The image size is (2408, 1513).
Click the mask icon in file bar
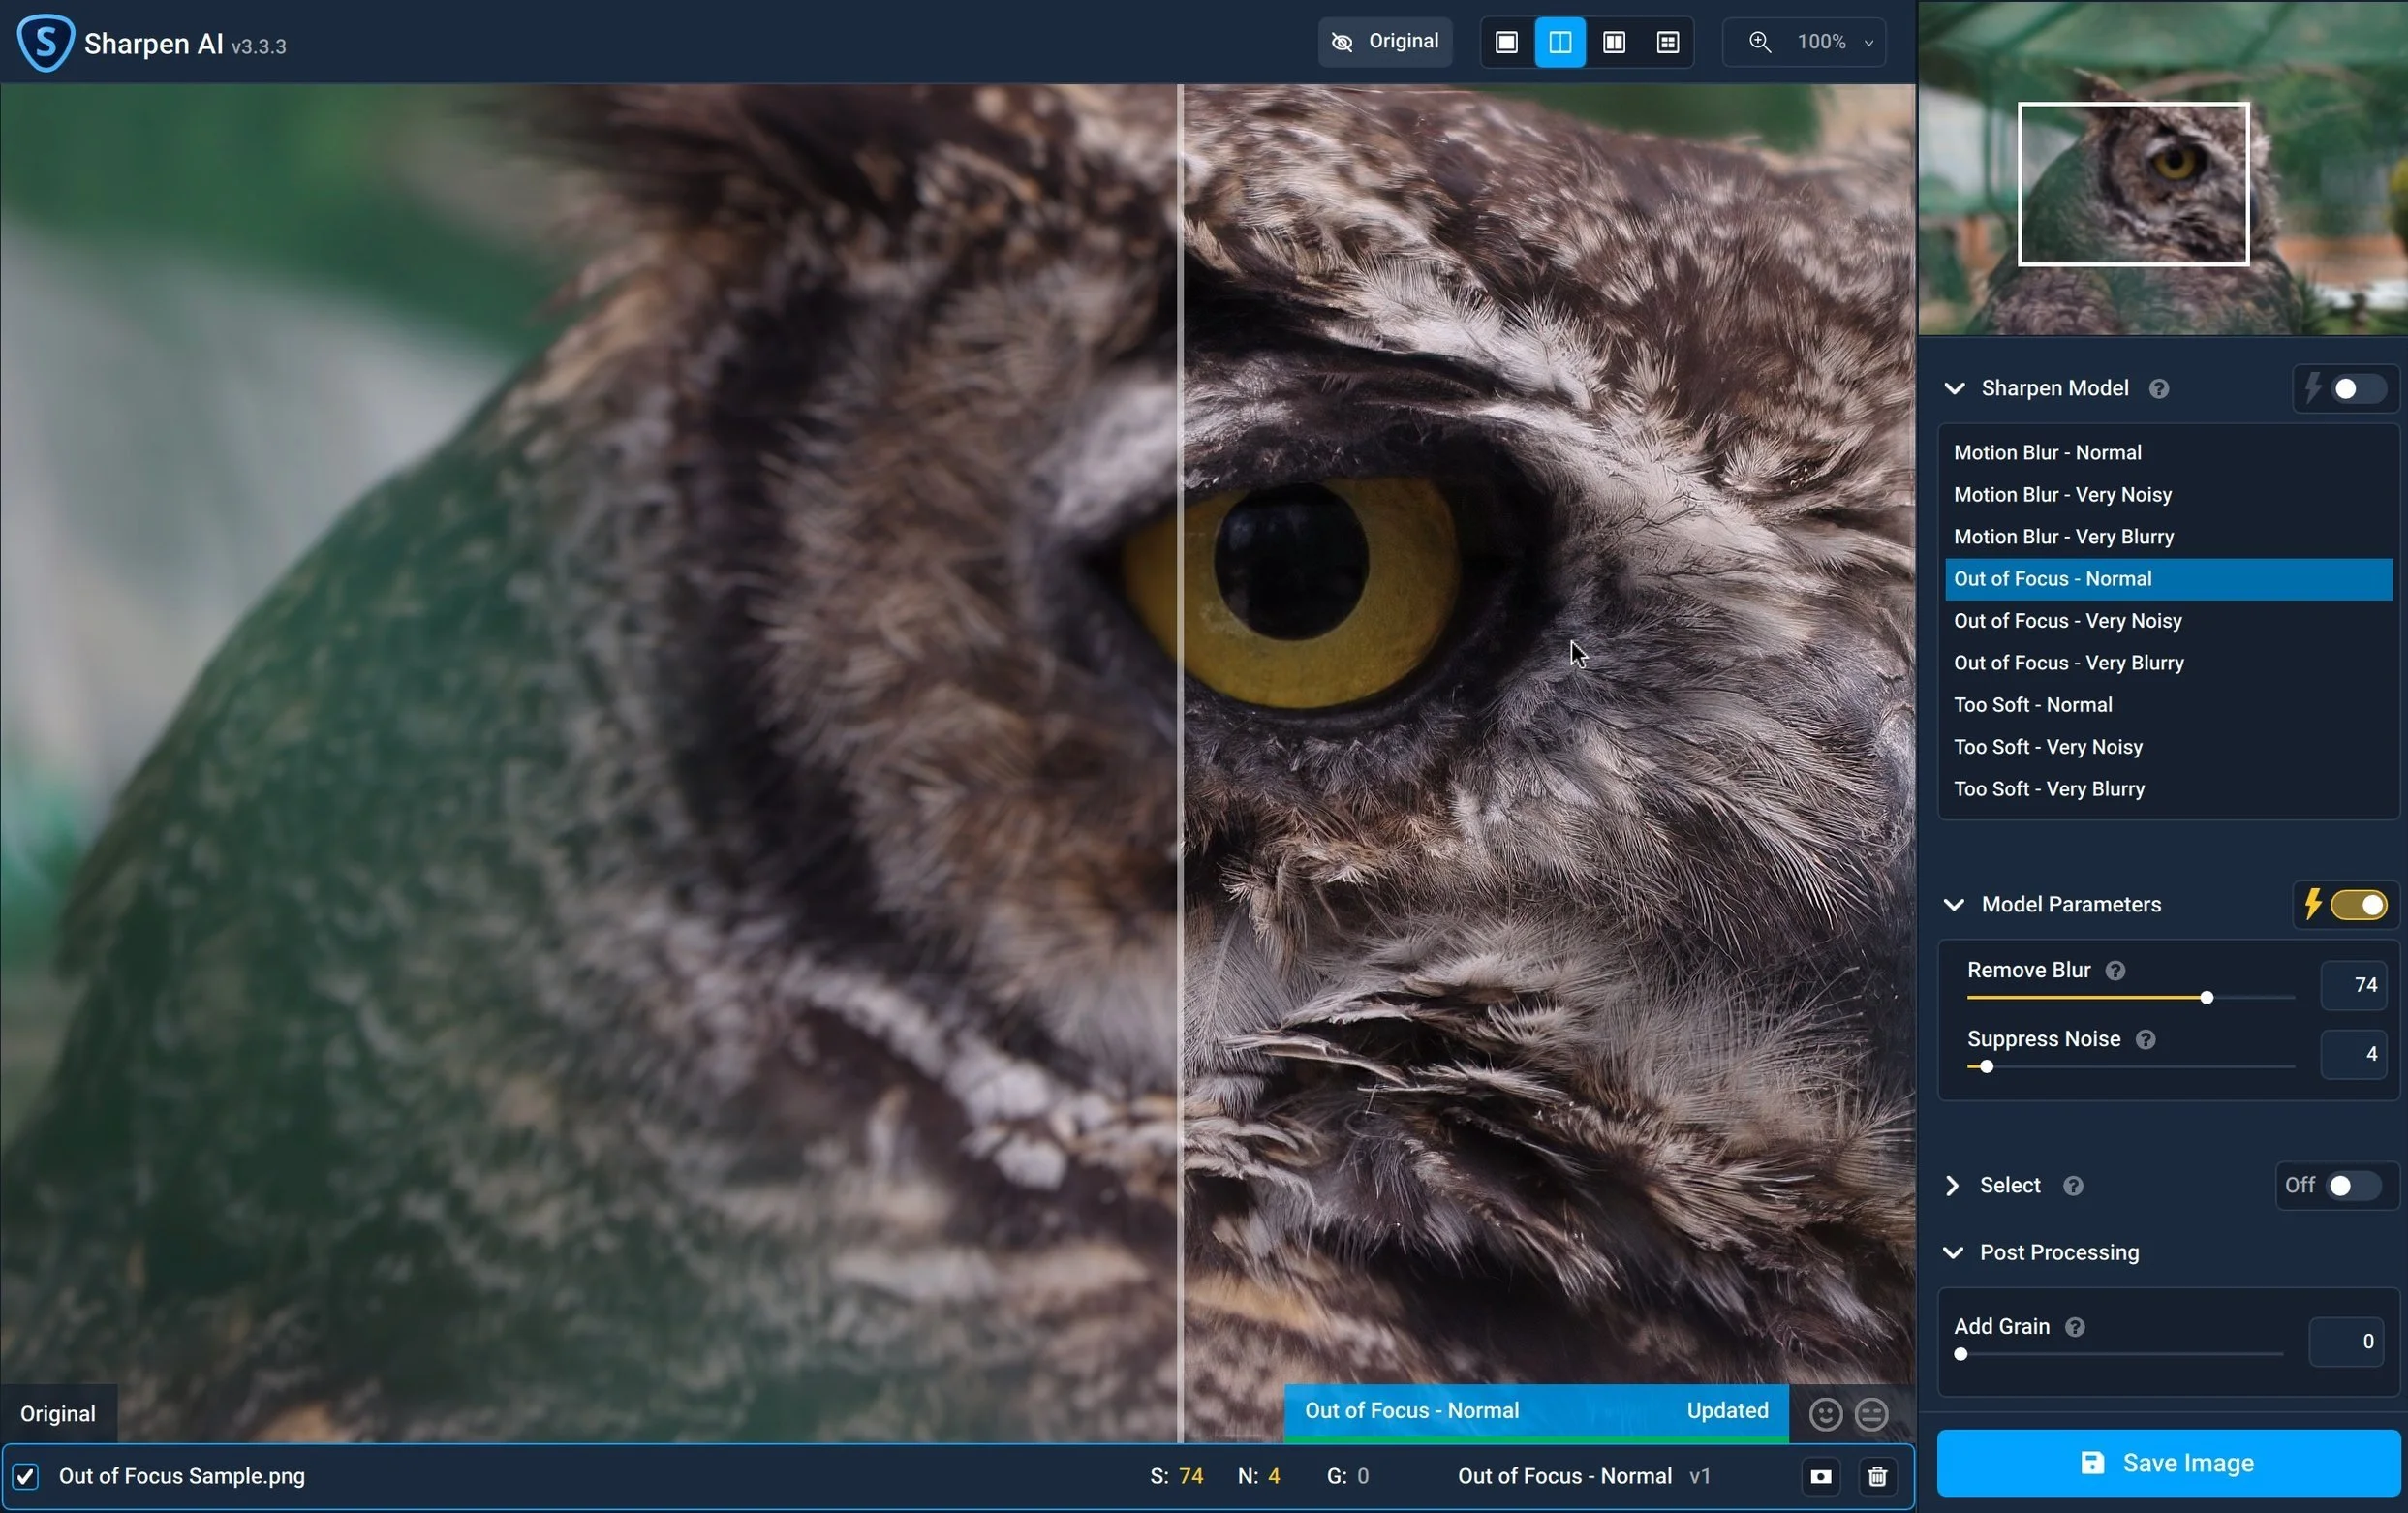(x=1820, y=1476)
